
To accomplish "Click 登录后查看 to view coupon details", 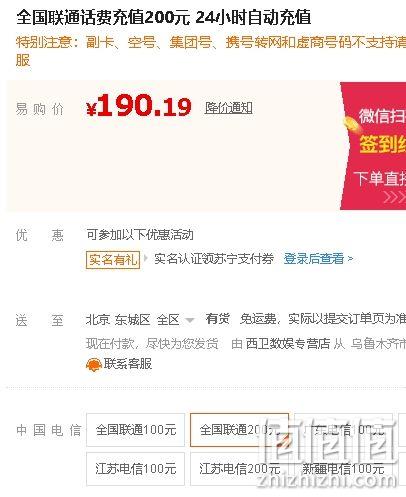I will point(314,258).
